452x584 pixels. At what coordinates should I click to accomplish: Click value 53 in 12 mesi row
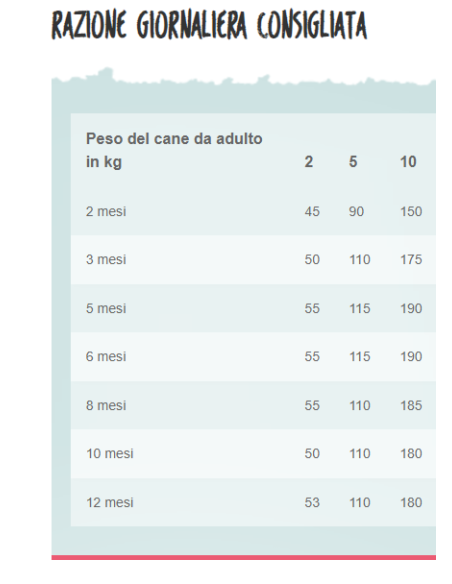pyautogui.click(x=312, y=502)
